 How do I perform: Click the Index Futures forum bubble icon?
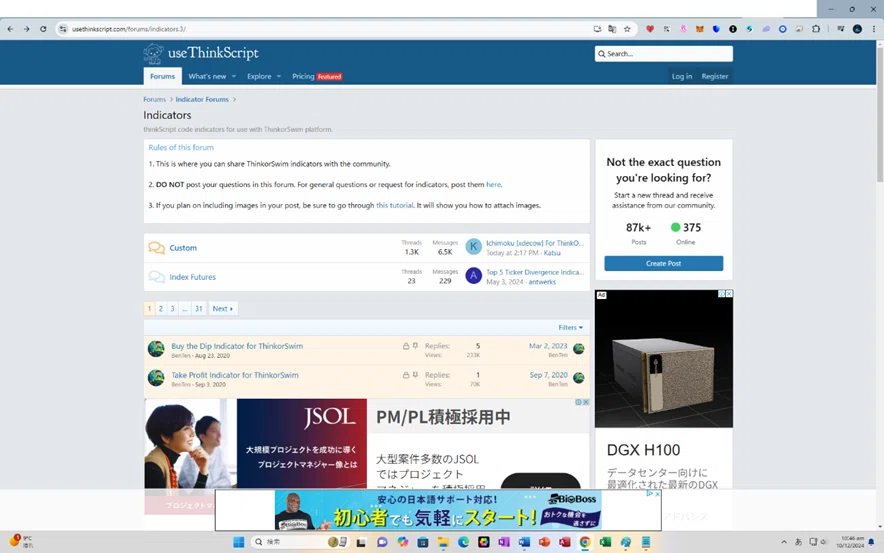156,277
